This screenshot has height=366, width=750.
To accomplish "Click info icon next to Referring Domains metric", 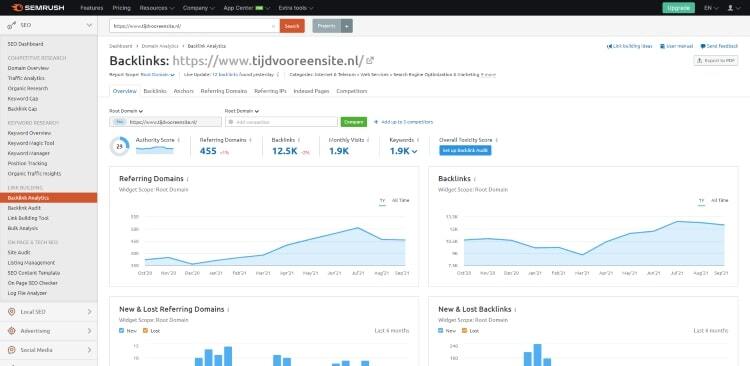I will tap(250, 140).
